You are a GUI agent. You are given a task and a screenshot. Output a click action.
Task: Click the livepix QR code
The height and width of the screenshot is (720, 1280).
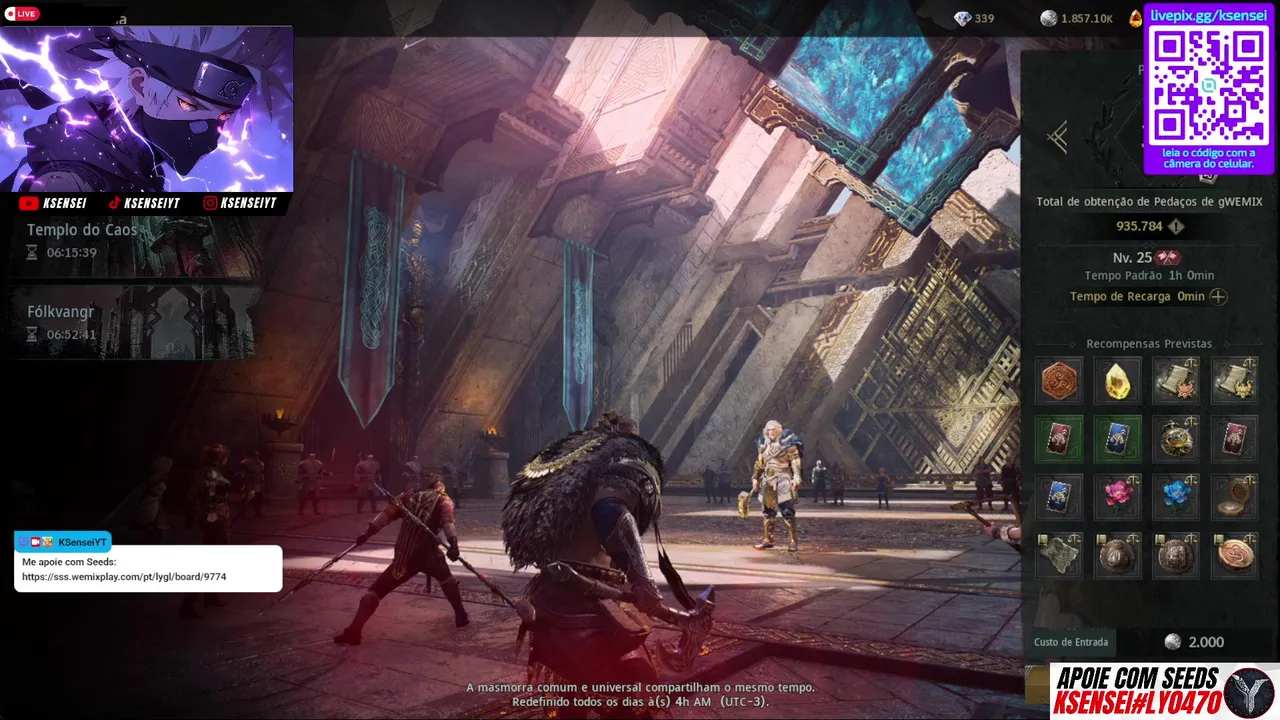pos(1209,85)
